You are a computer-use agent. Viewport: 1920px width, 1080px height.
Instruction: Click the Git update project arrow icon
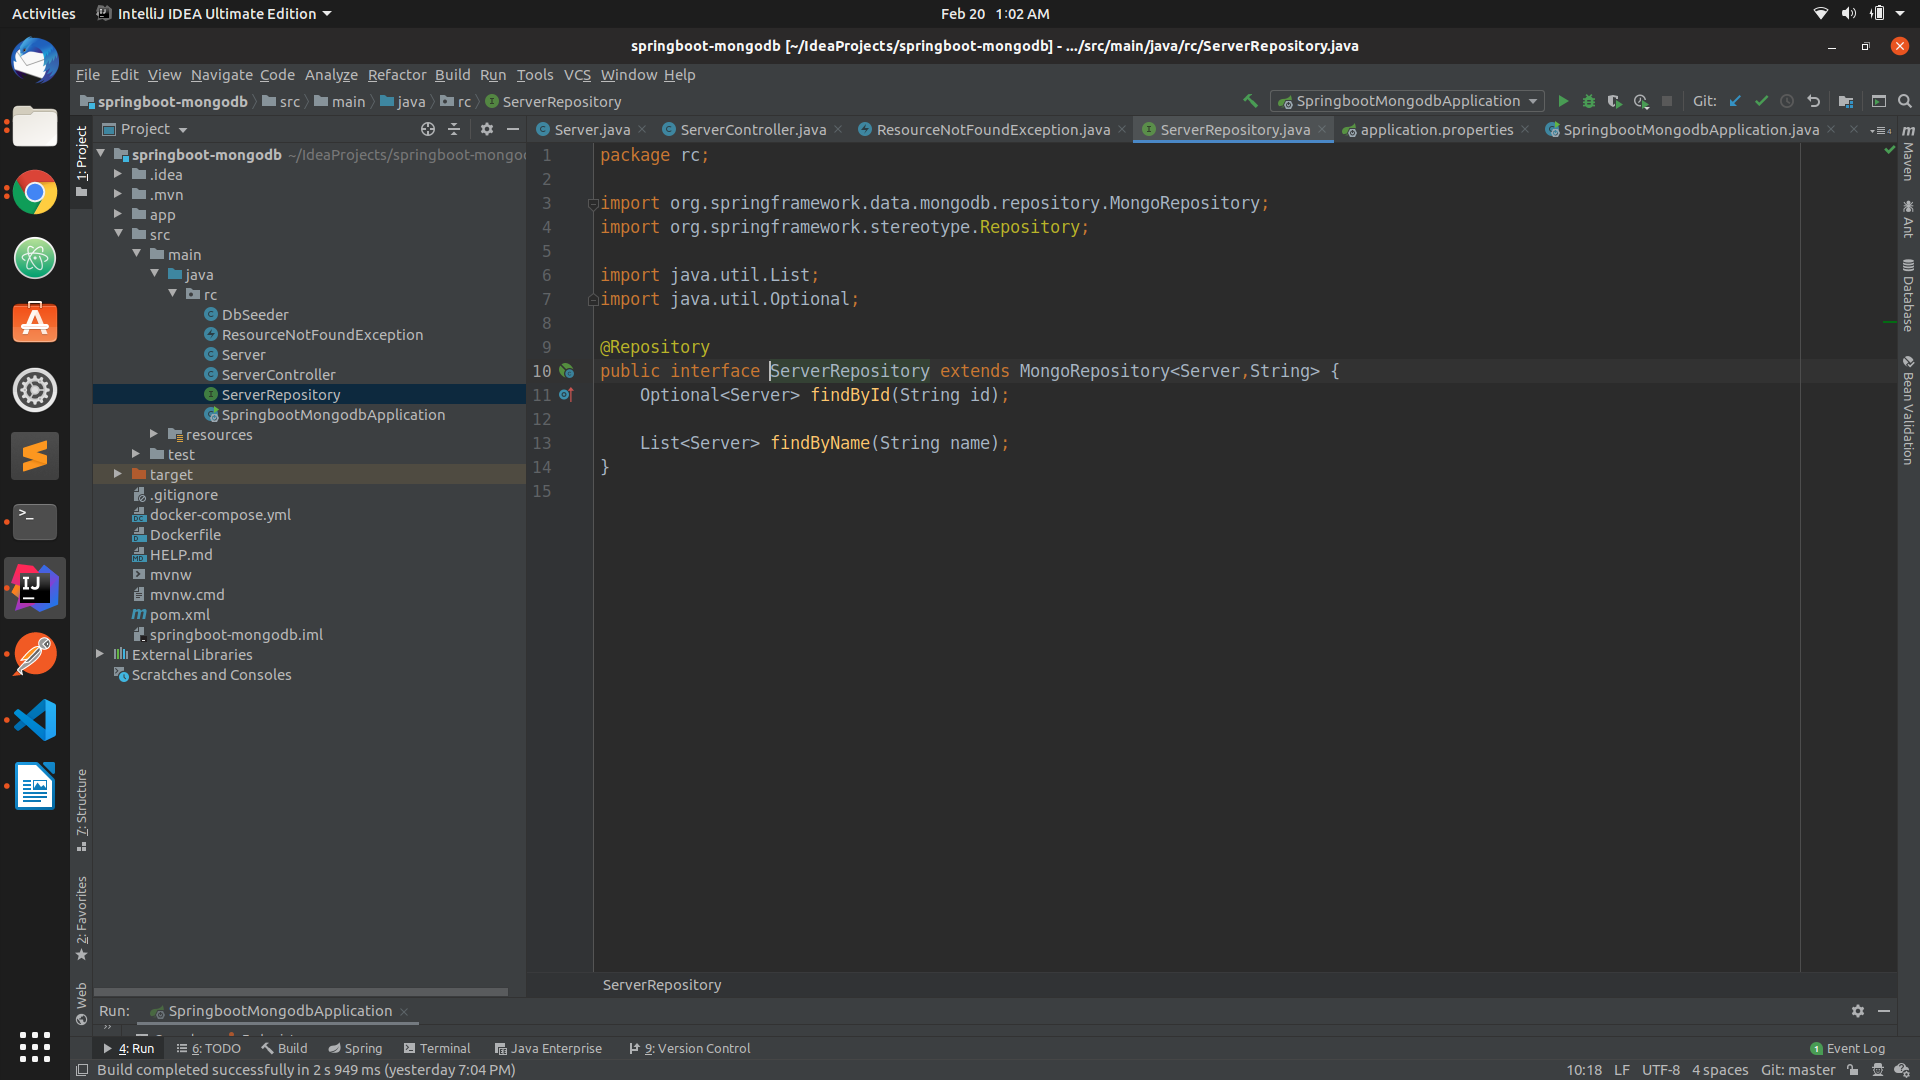1735,101
